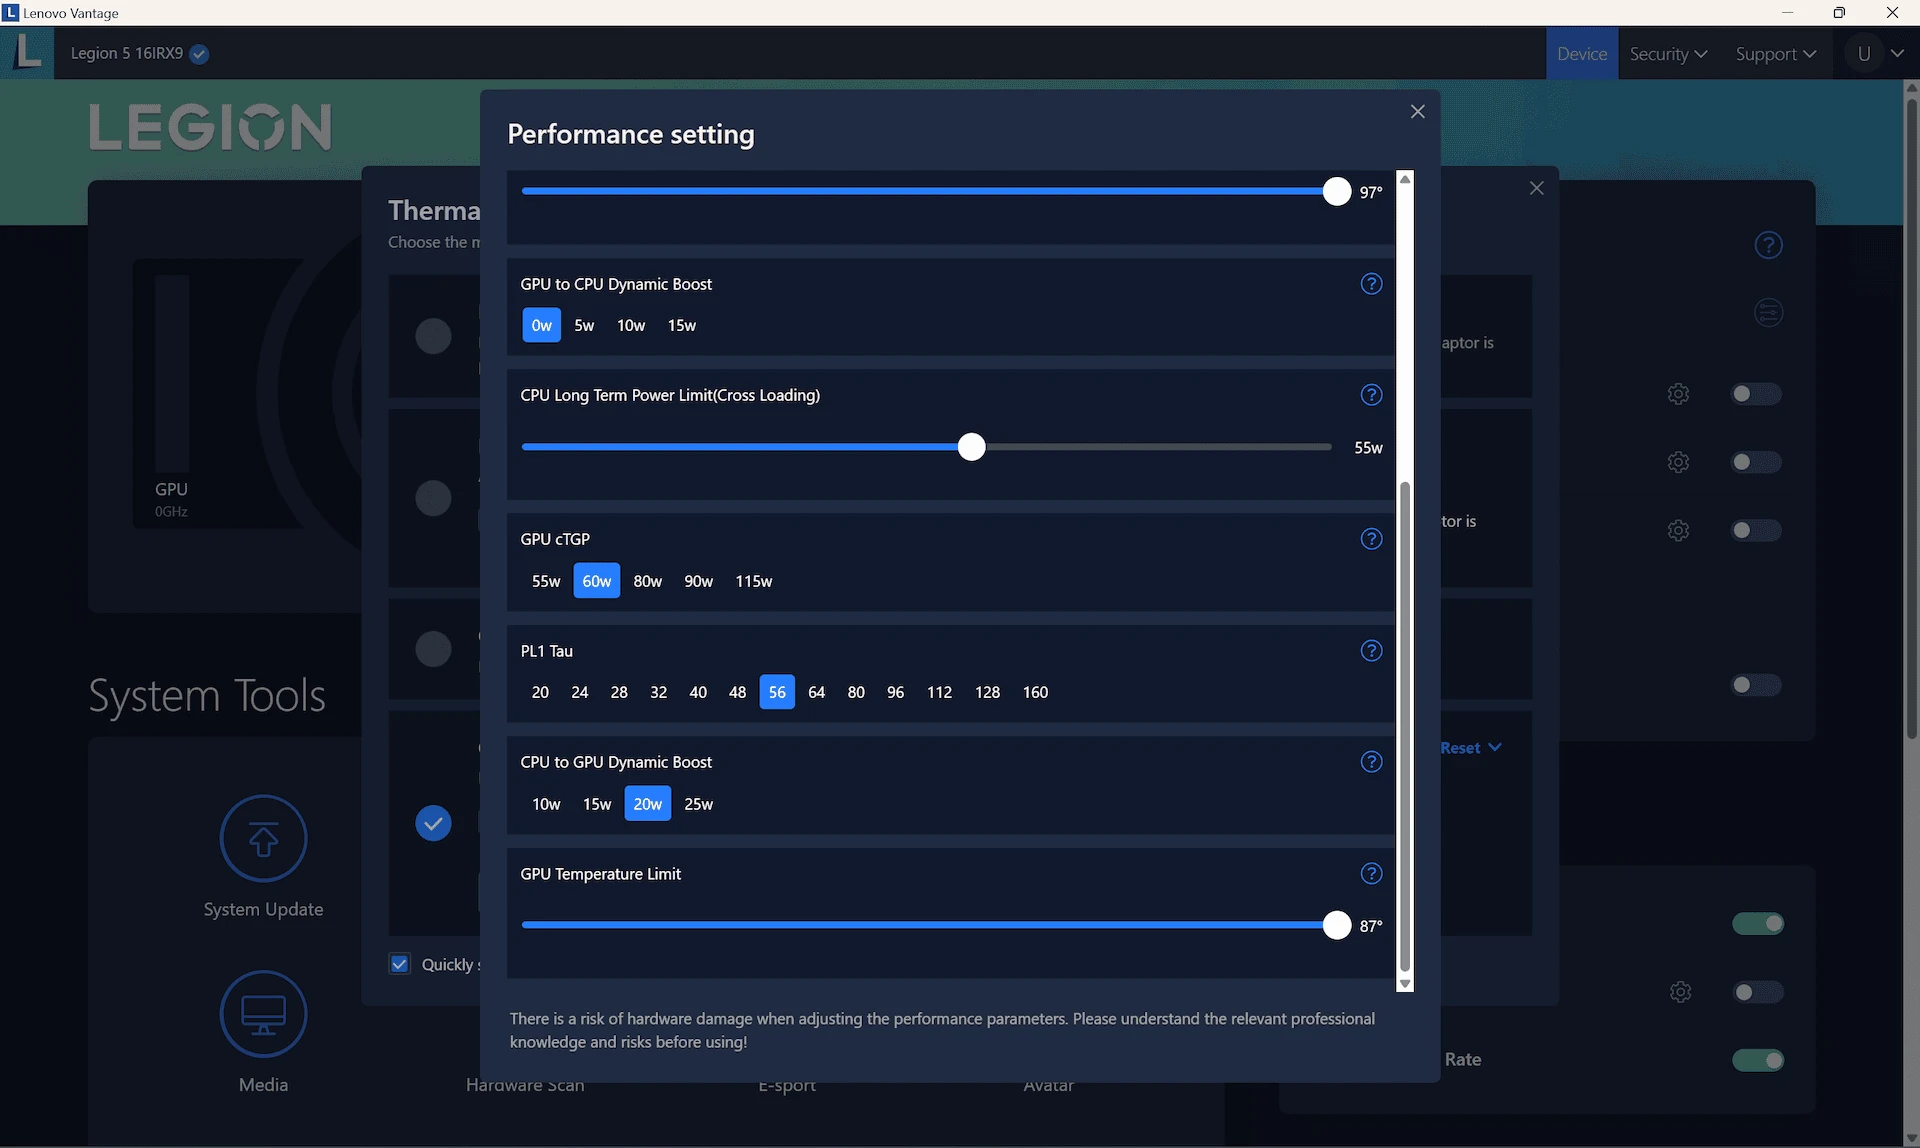Select the checked thermal mode radio
This screenshot has height=1148, width=1920.
tap(433, 823)
